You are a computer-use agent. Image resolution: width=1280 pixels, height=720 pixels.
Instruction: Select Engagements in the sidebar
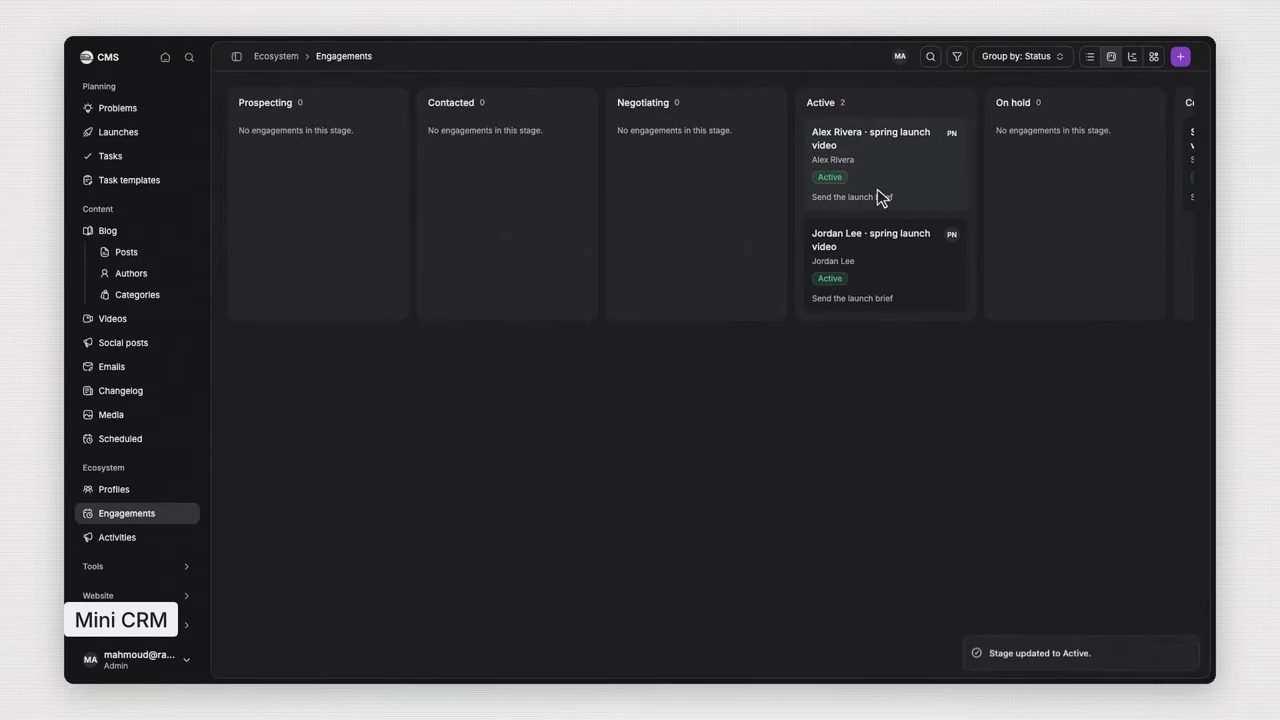pyautogui.click(x=137, y=514)
